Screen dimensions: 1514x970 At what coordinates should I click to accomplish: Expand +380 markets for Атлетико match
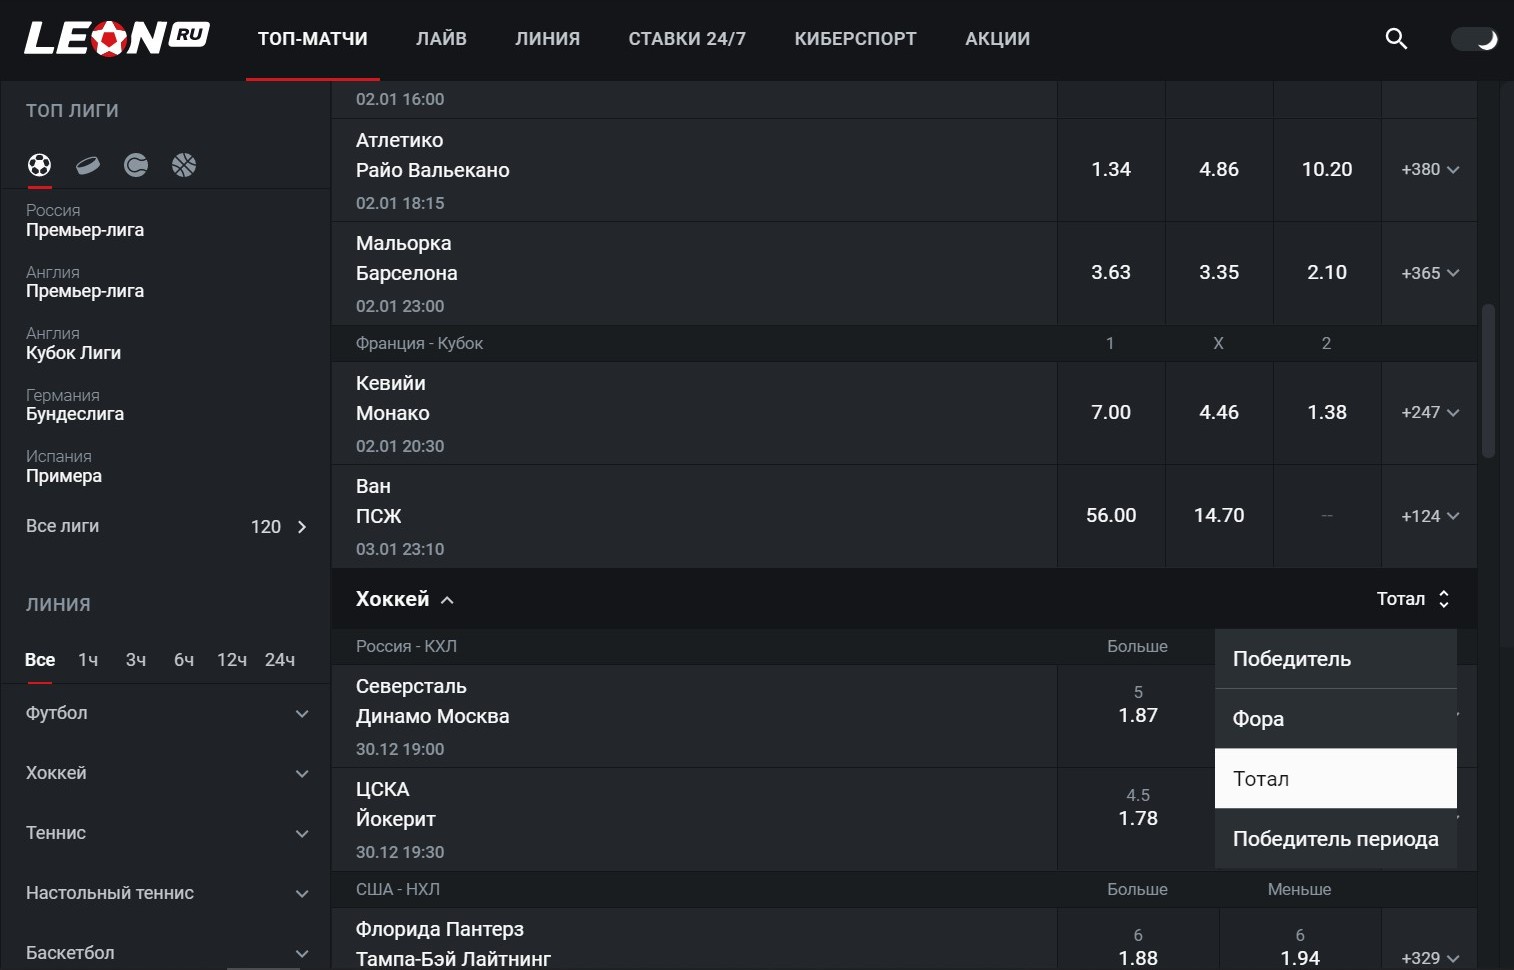1430,170
